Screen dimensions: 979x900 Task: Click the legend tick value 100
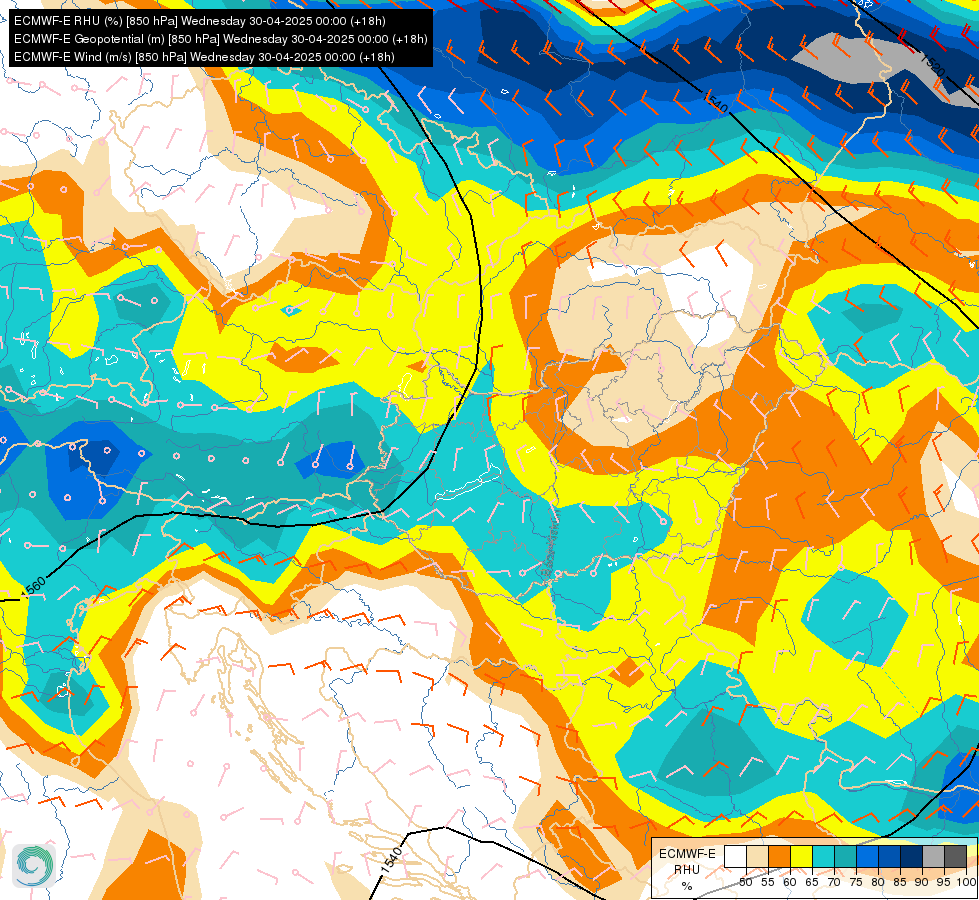(x=966, y=882)
